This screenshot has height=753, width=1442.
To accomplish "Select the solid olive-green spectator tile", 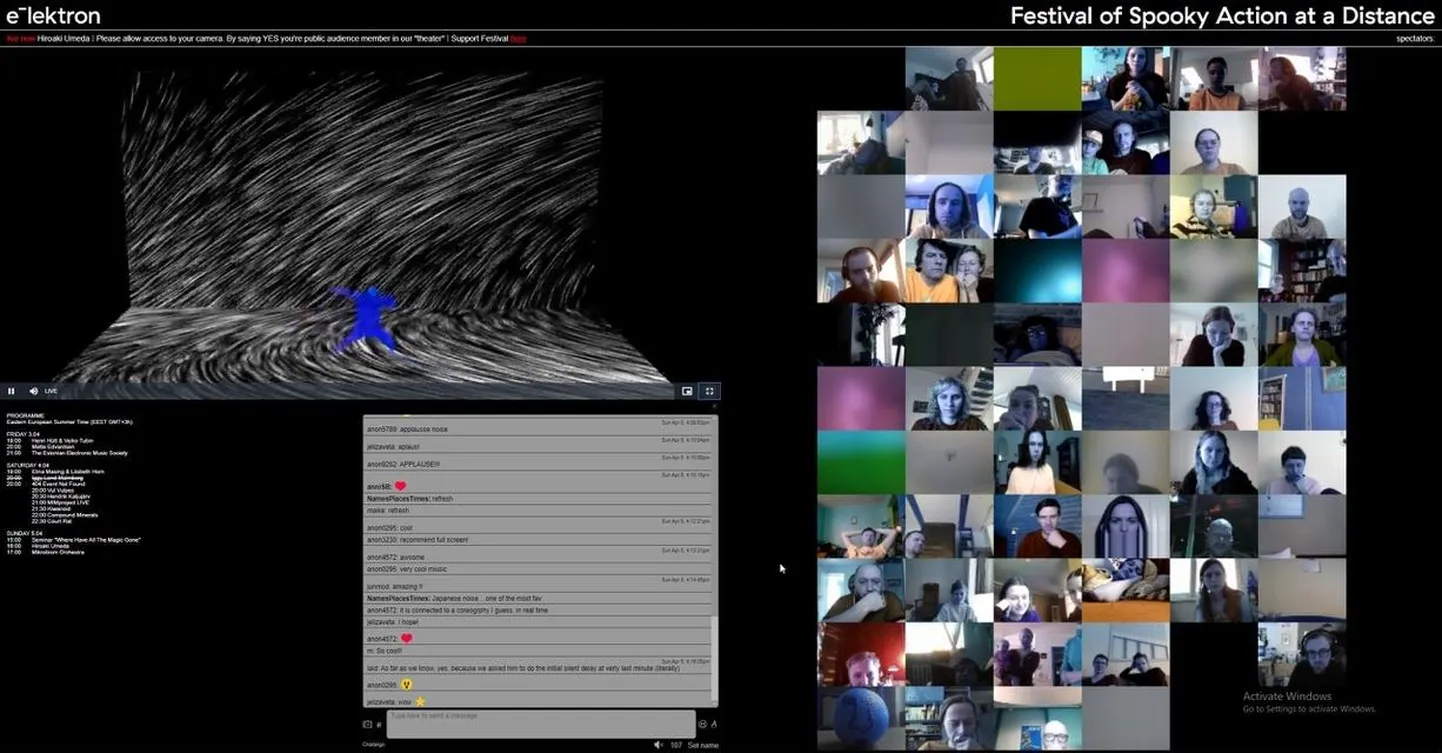I will click(x=1037, y=78).
